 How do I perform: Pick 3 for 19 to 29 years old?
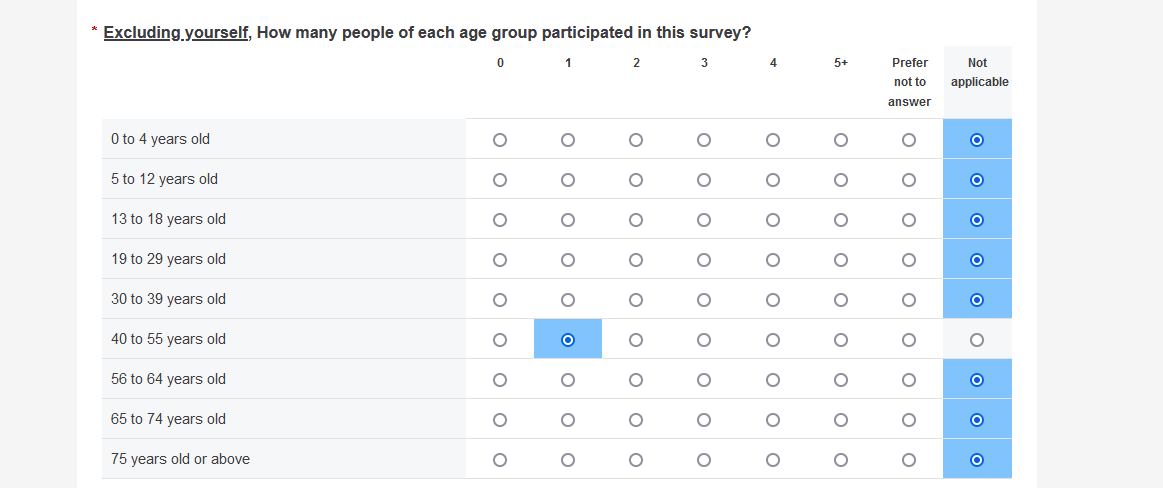[x=704, y=260]
